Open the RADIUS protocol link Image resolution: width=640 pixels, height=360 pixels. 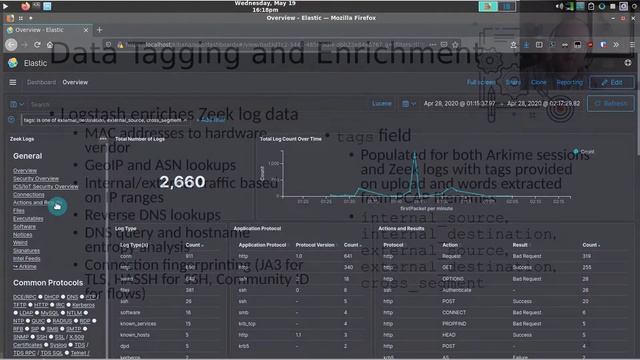[62, 321]
